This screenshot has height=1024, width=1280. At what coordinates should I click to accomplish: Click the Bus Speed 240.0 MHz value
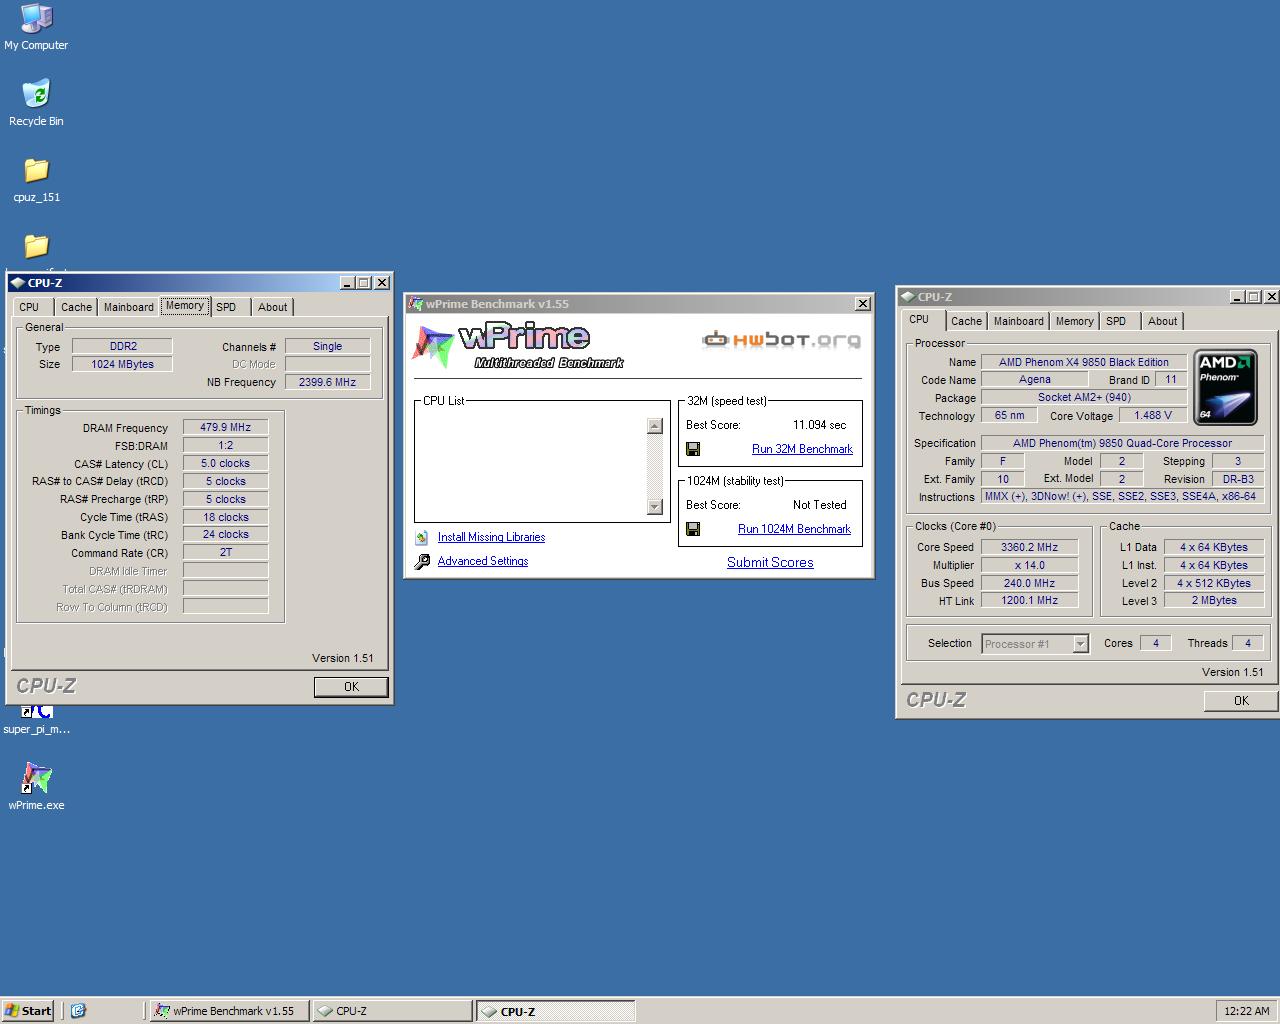(x=1029, y=583)
